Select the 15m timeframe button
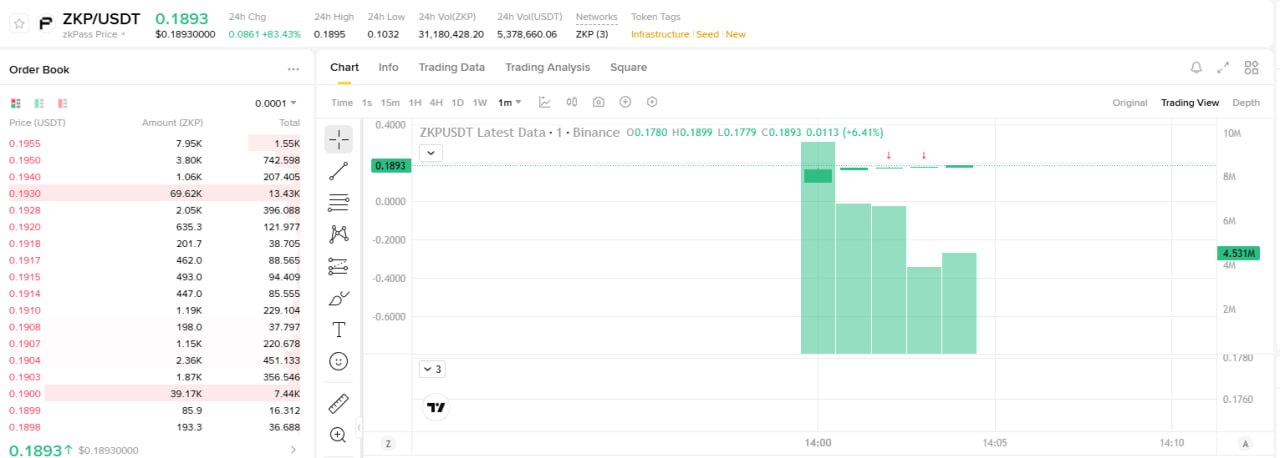Viewport: 1280px width, 458px height. click(x=390, y=103)
